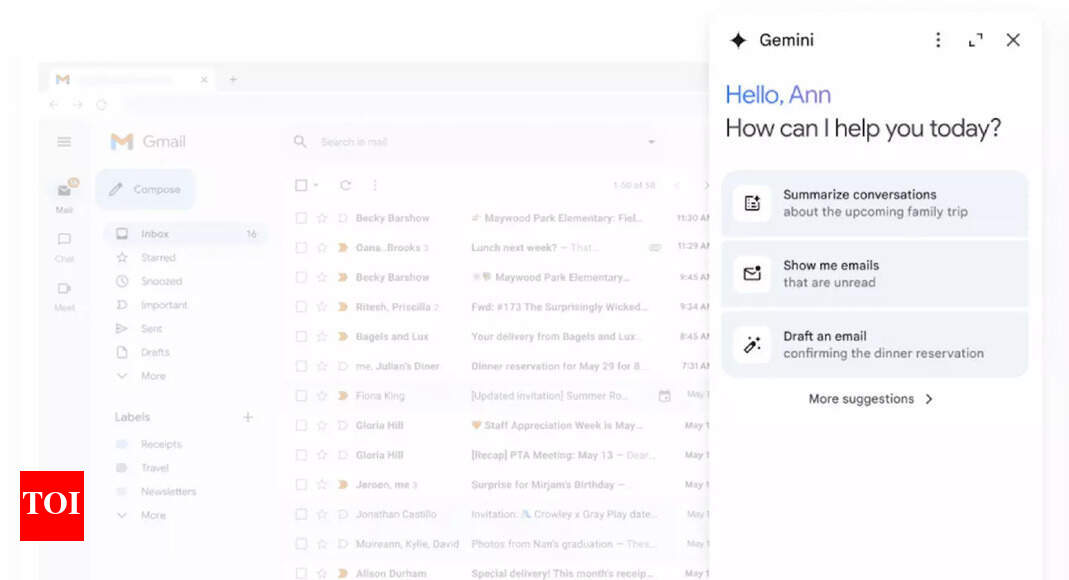The height and width of the screenshot is (580, 1069).
Task: Star the Bagels and Lux email
Action: [x=322, y=337]
